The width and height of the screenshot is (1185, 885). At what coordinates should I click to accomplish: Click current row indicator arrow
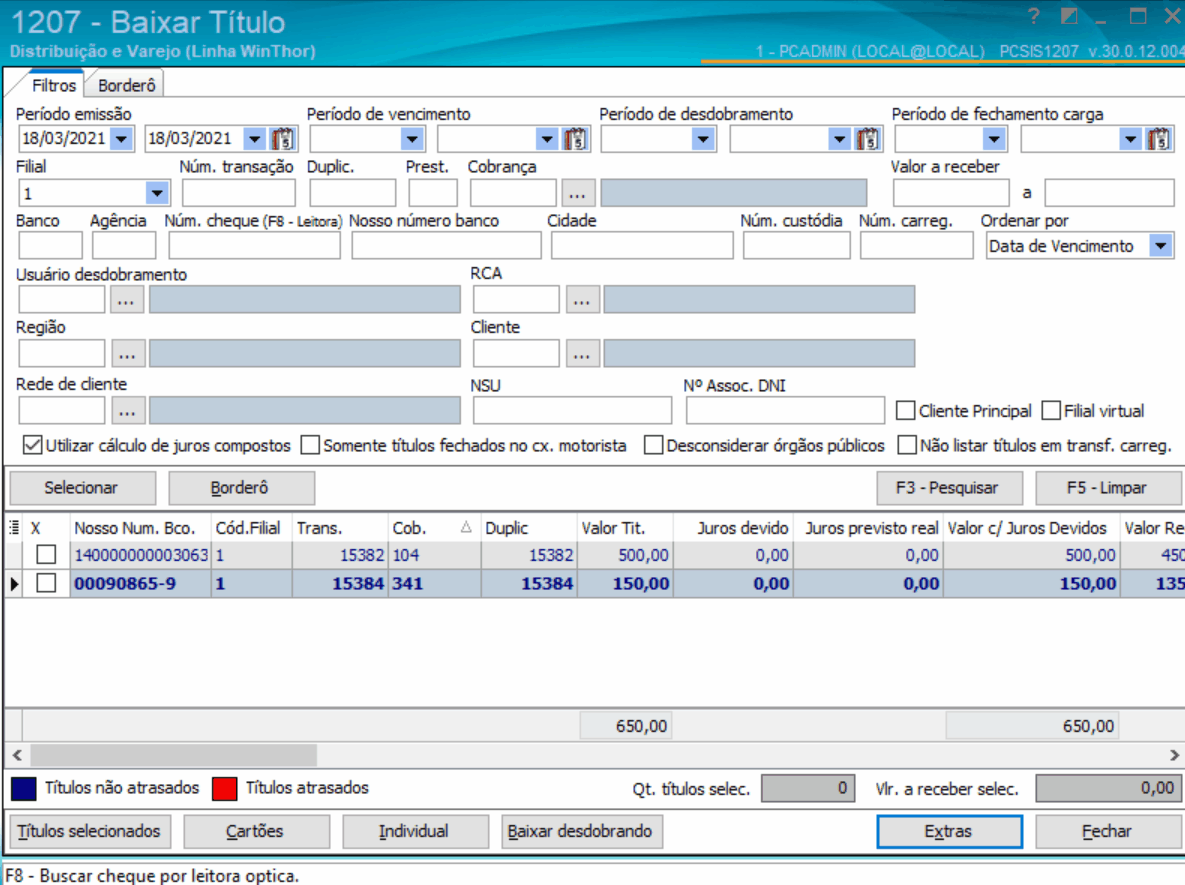14,584
